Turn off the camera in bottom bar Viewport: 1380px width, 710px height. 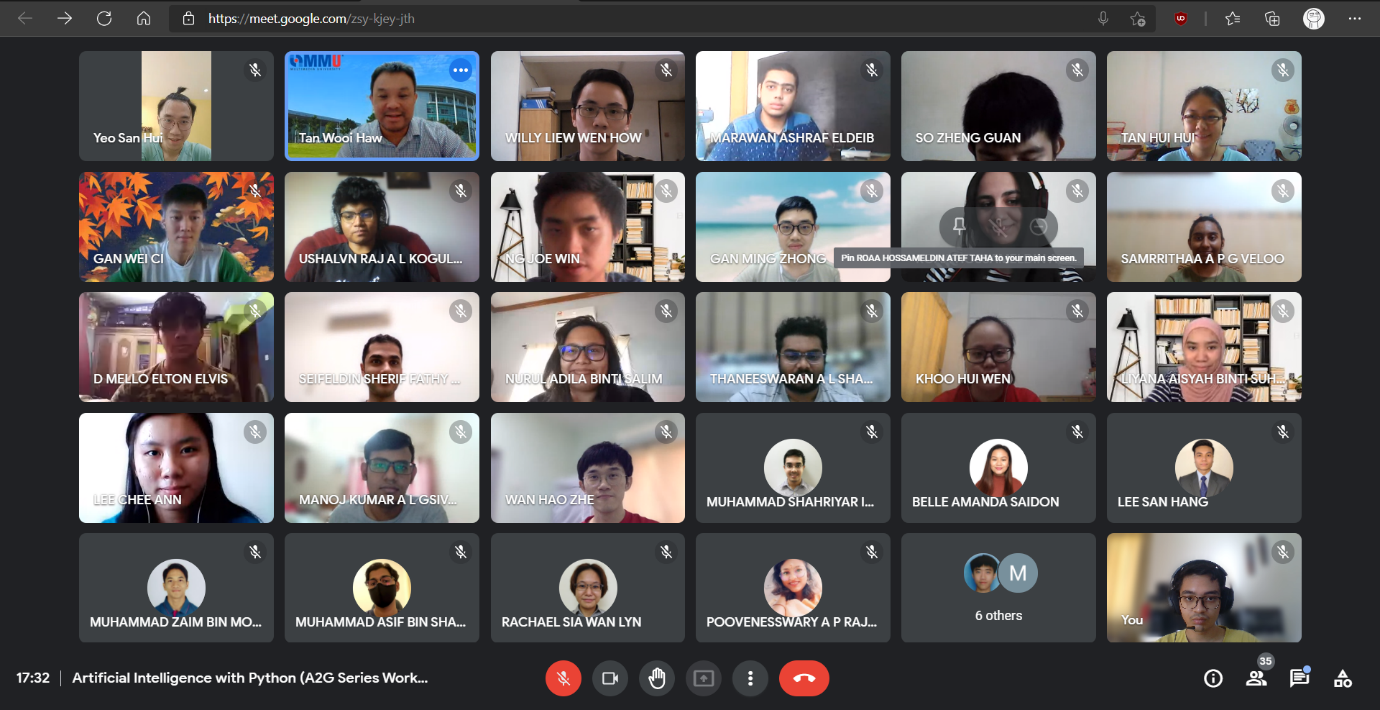610,678
